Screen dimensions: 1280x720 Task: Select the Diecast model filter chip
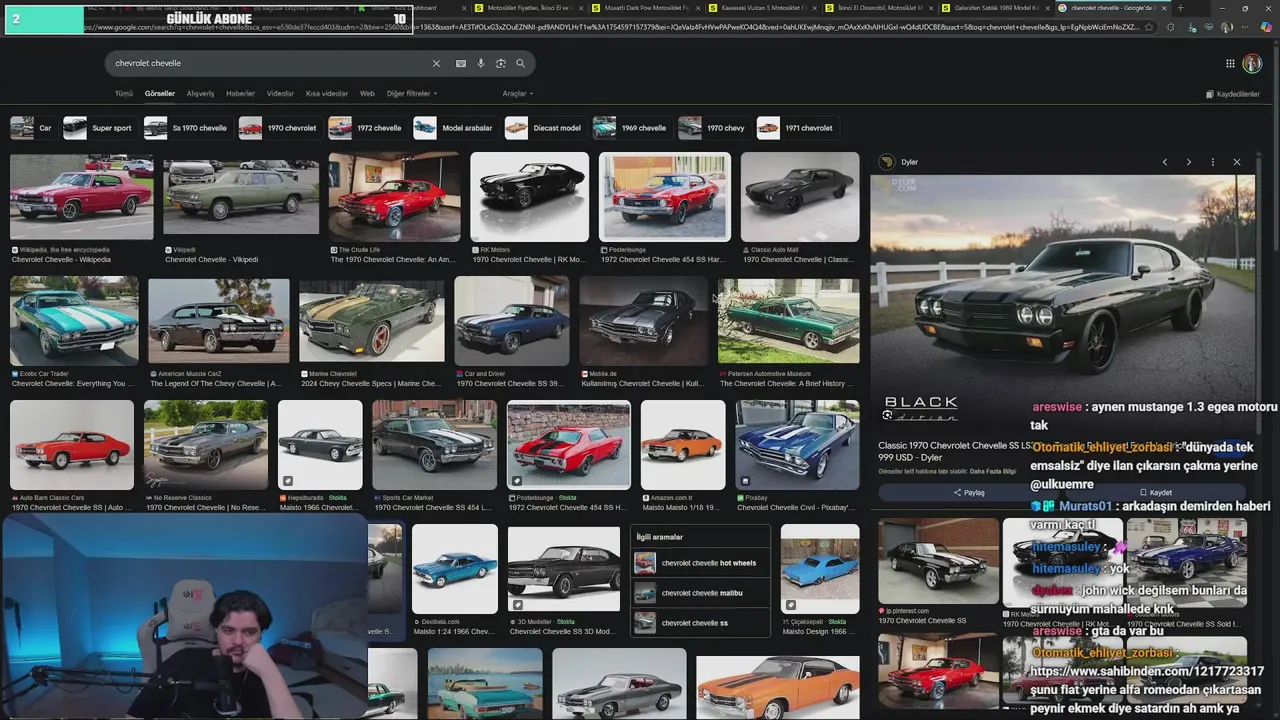(544, 128)
